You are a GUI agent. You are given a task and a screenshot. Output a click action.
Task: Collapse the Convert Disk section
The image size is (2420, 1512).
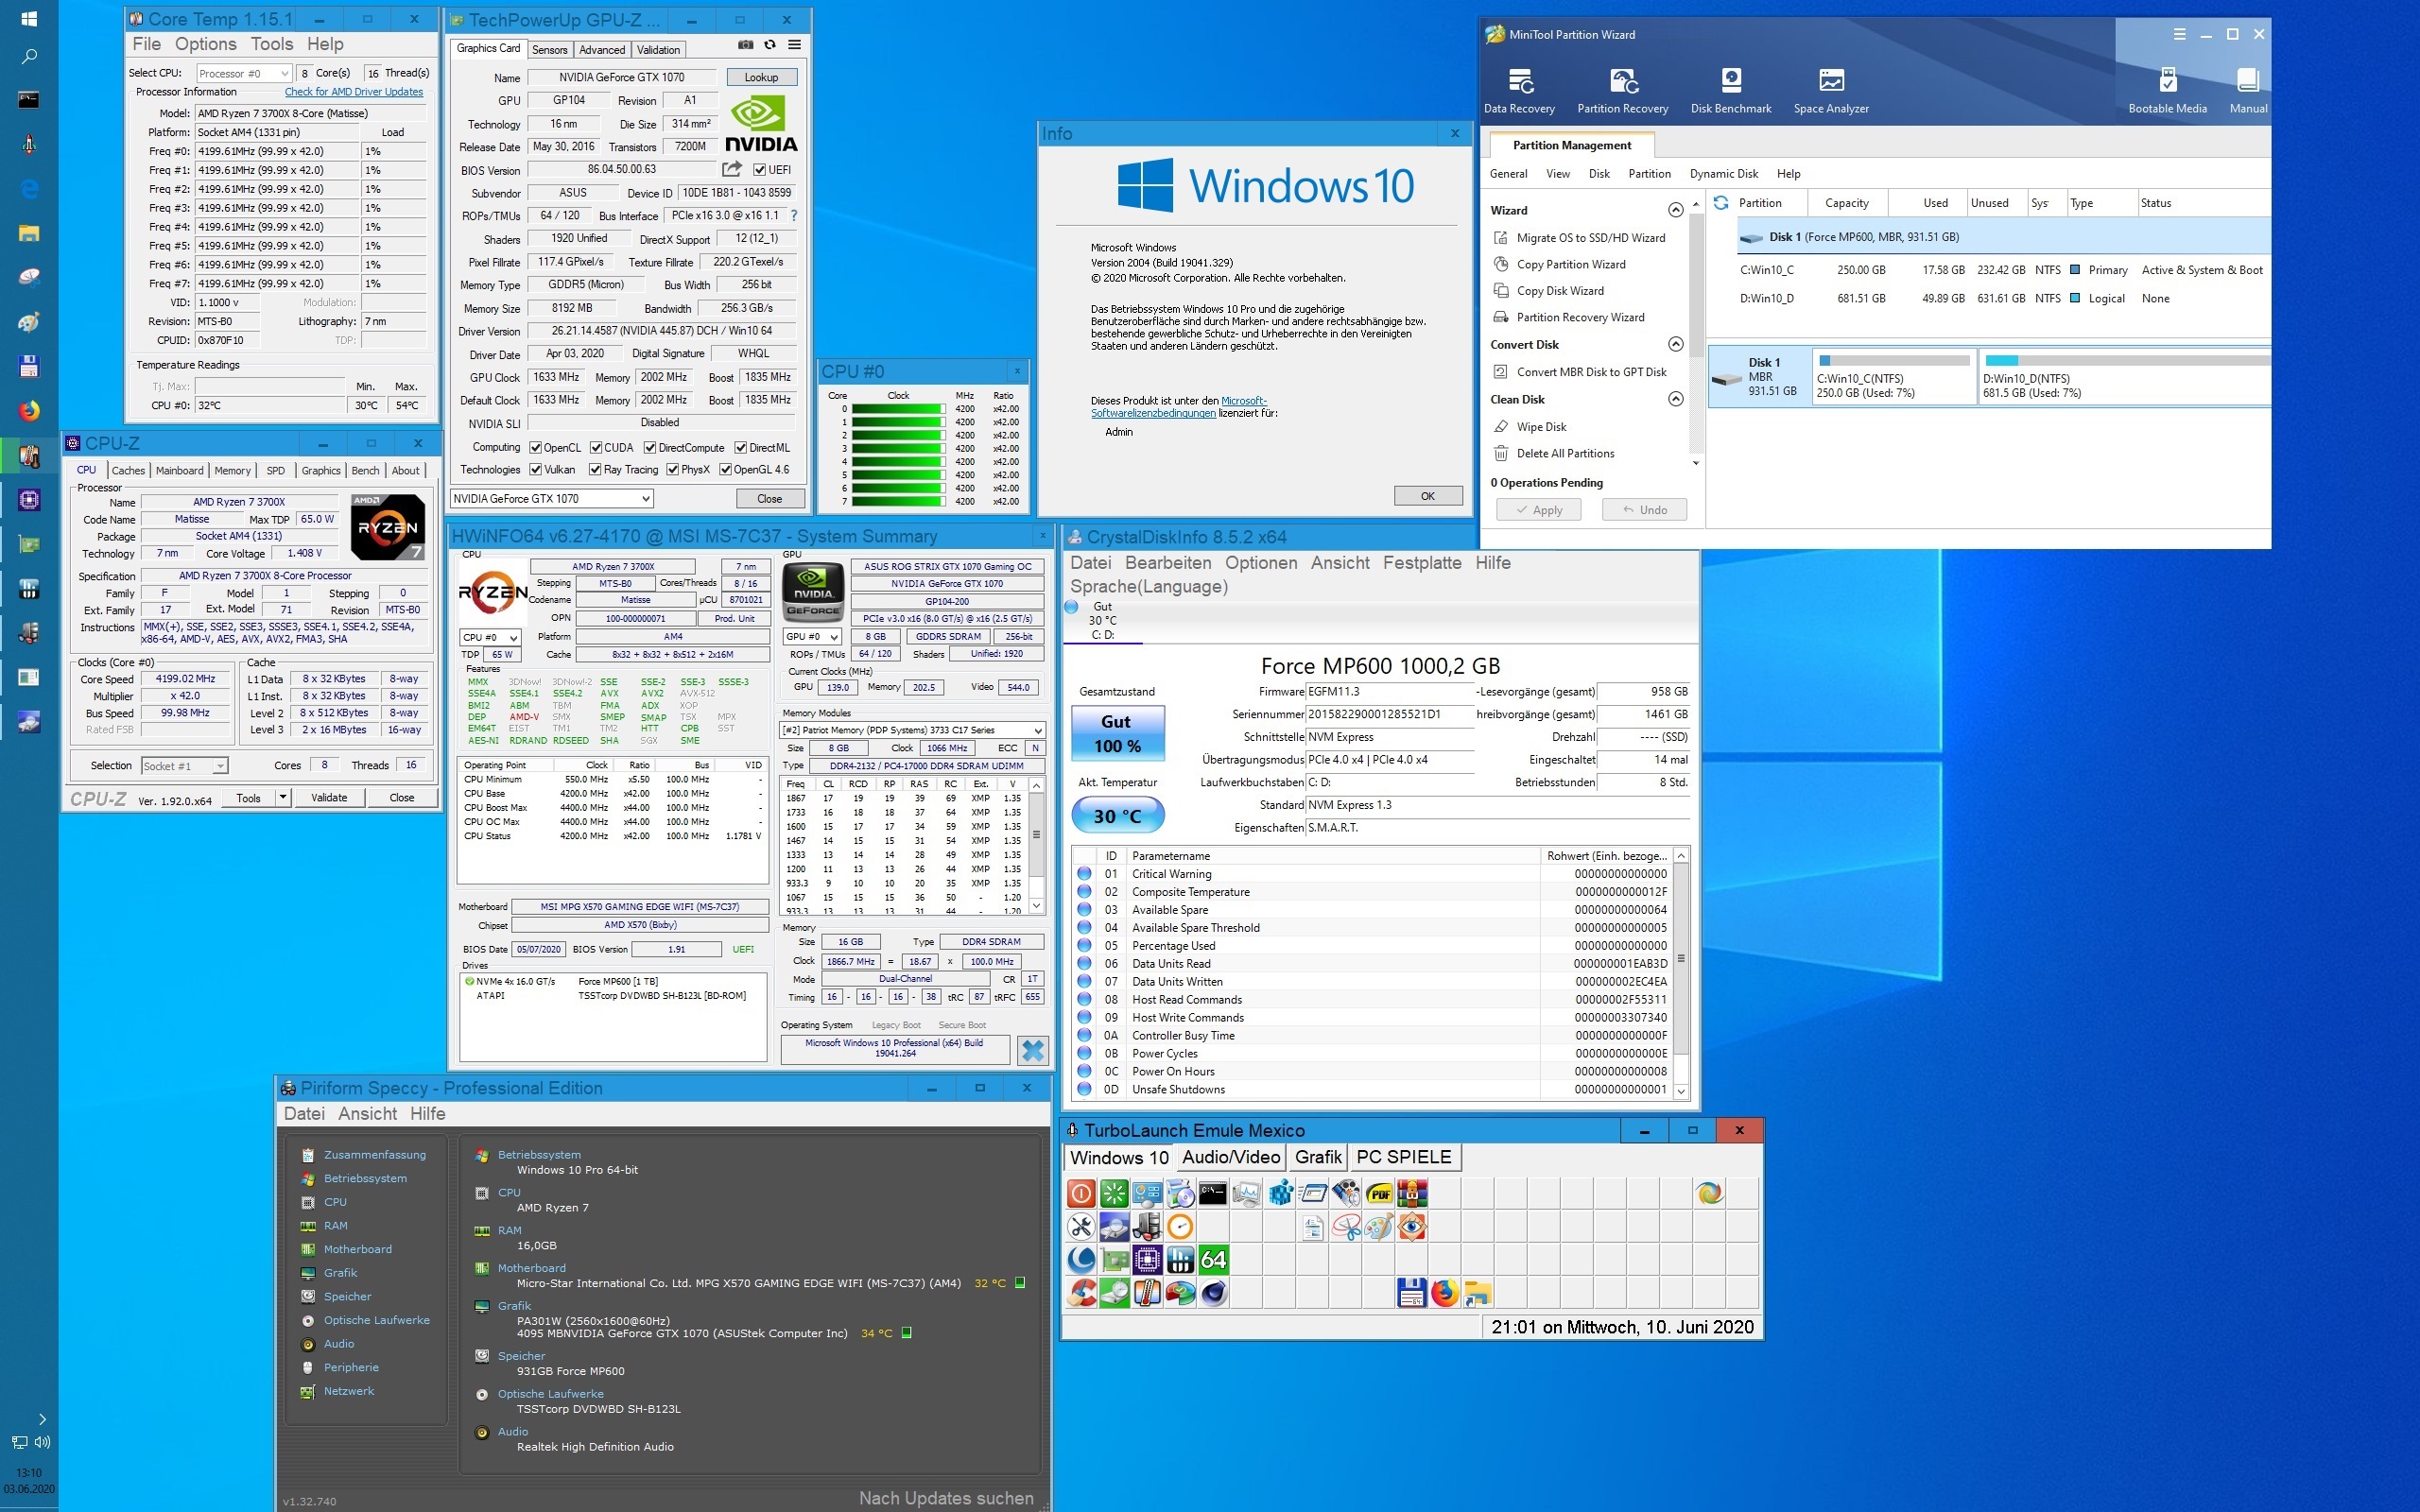(1675, 344)
